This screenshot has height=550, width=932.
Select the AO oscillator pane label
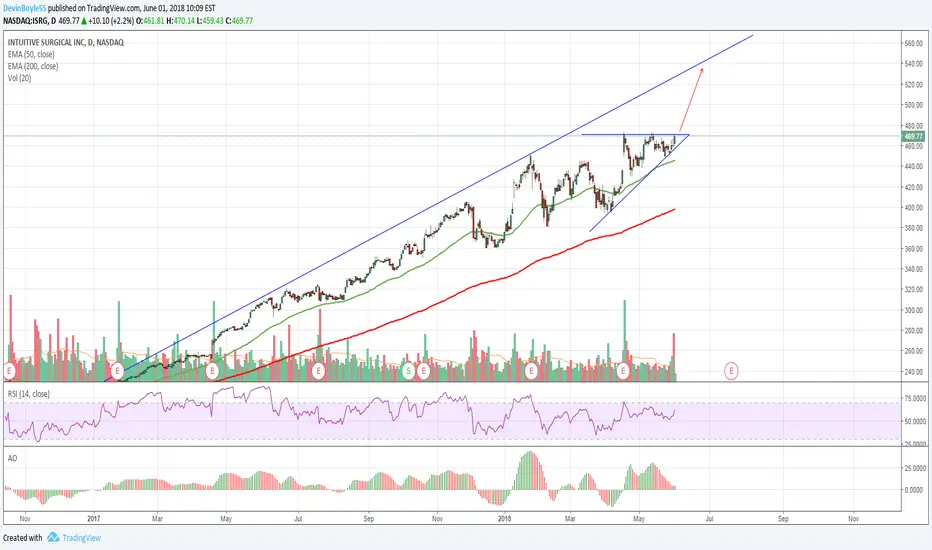(x=12, y=458)
